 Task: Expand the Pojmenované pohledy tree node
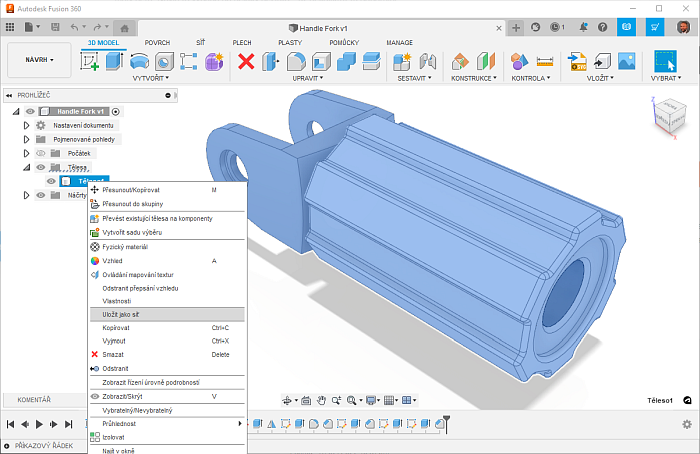[x=27, y=139]
